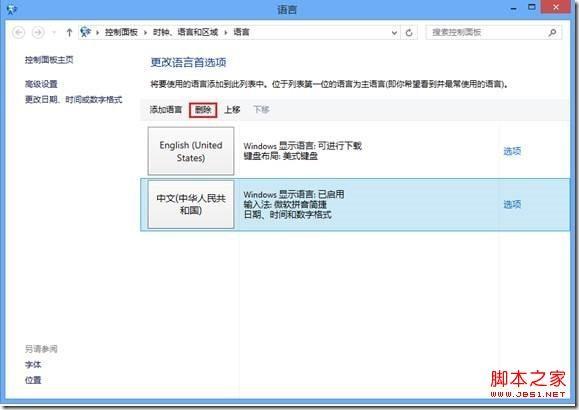Expand the arrow after 控制面板 breadcrumb

coord(145,33)
